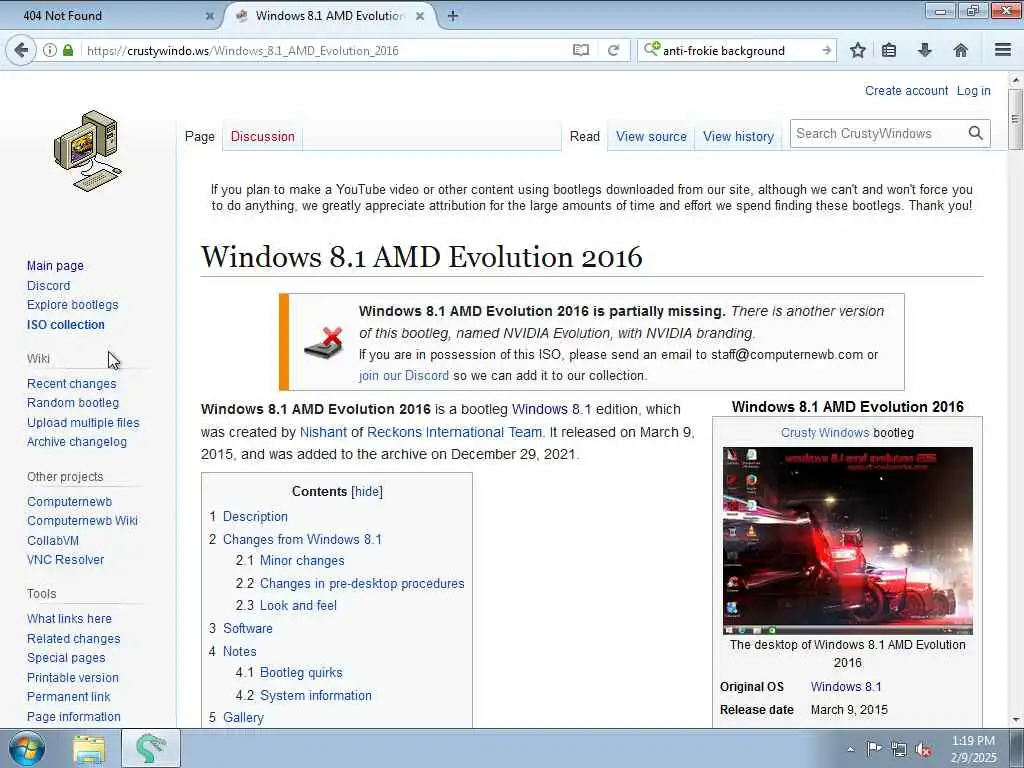
Task: Bookmark this page with the star icon
Action: [857, 50]
